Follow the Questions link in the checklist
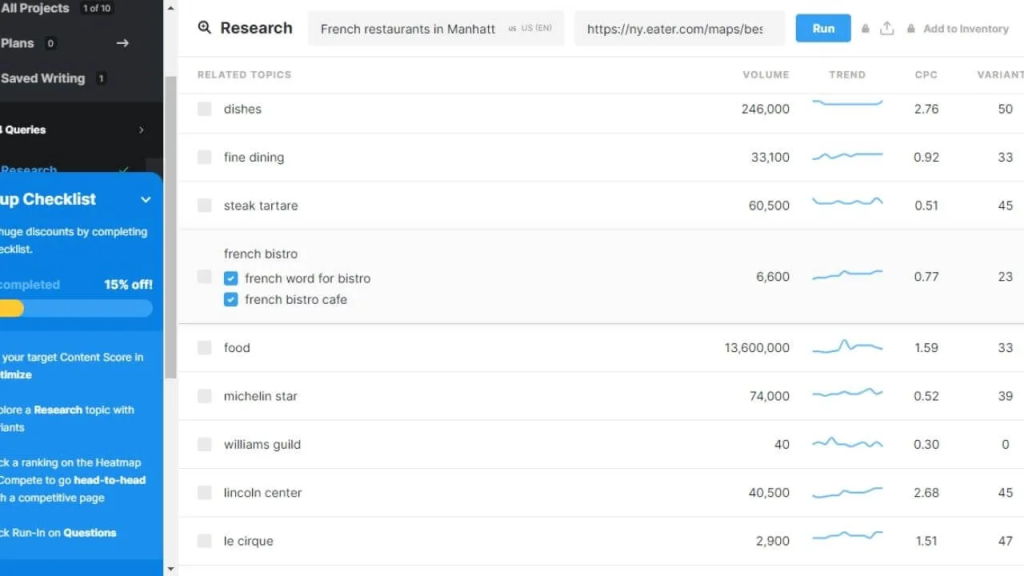Viewport: 1024px width, 576px height. coord(90,533)
